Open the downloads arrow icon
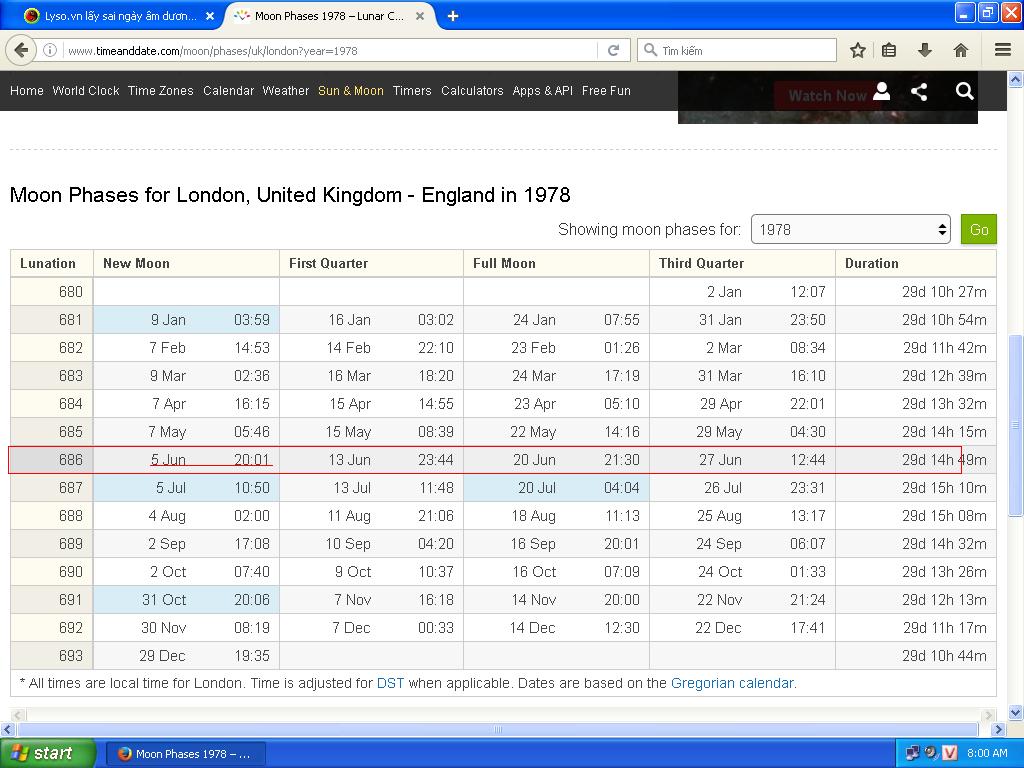 point(925,50)
